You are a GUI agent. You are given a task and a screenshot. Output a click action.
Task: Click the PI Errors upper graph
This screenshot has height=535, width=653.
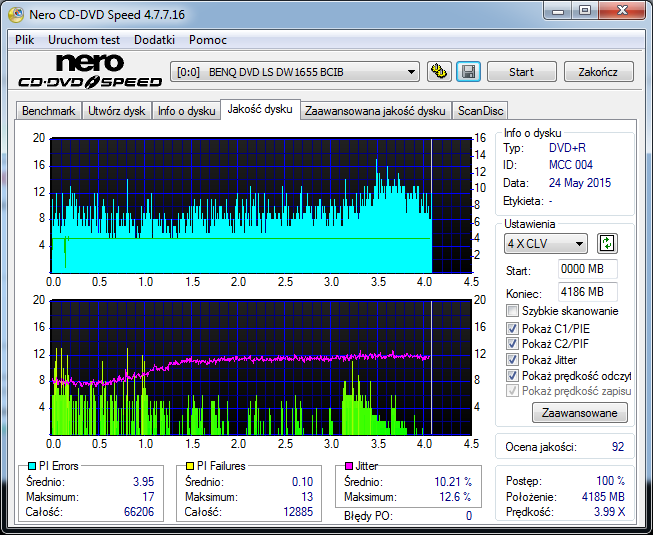click(261, 206)
